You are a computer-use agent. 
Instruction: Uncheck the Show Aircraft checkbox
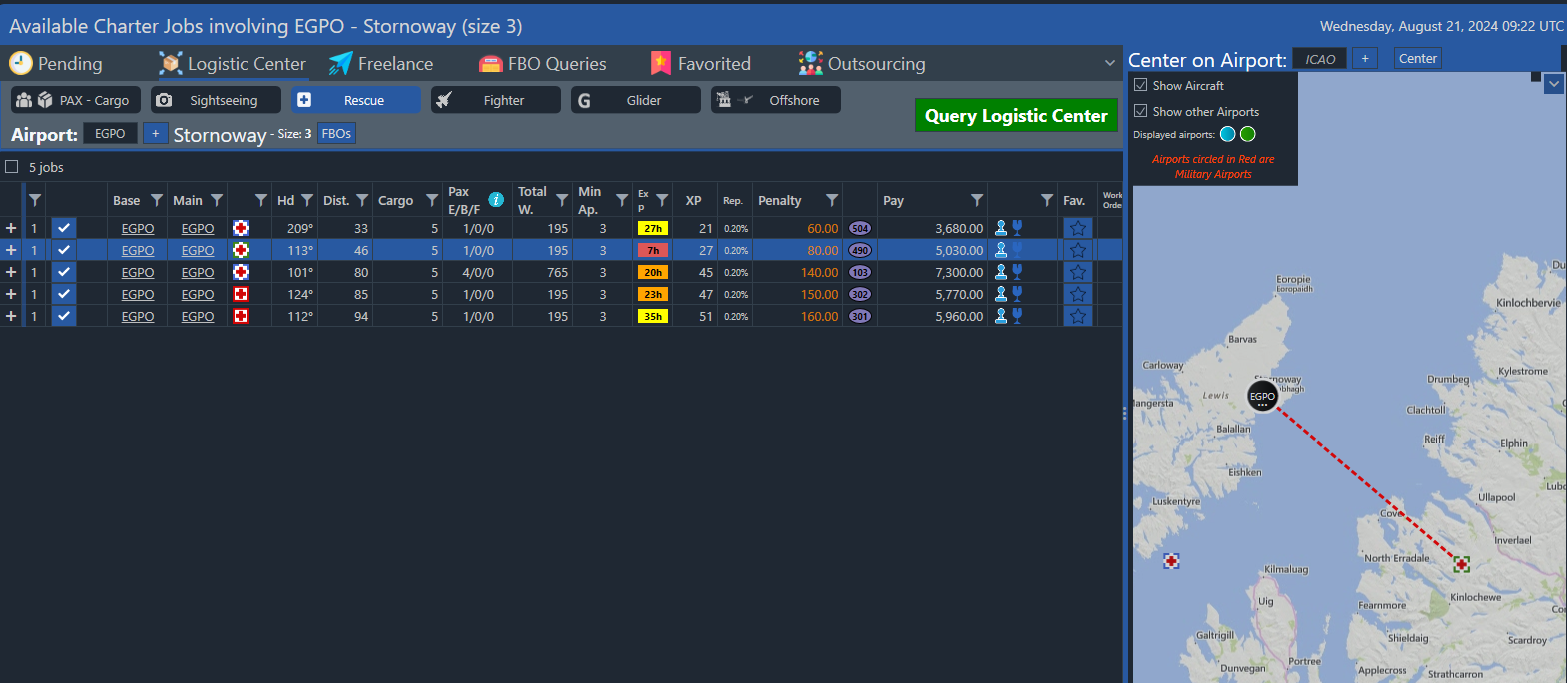coord(1140,86)
